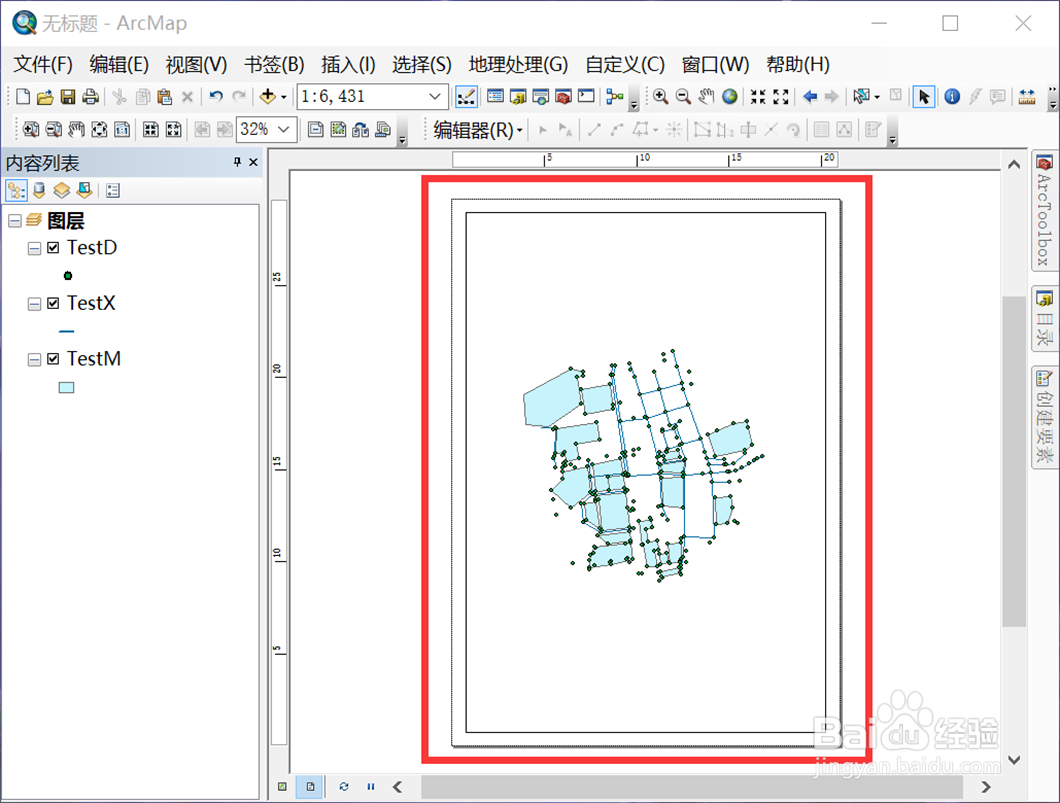Image resolution: width=1060 pixels, height=803 pixels.
Task: Undo the last action
Action: (x=216, y=97)
